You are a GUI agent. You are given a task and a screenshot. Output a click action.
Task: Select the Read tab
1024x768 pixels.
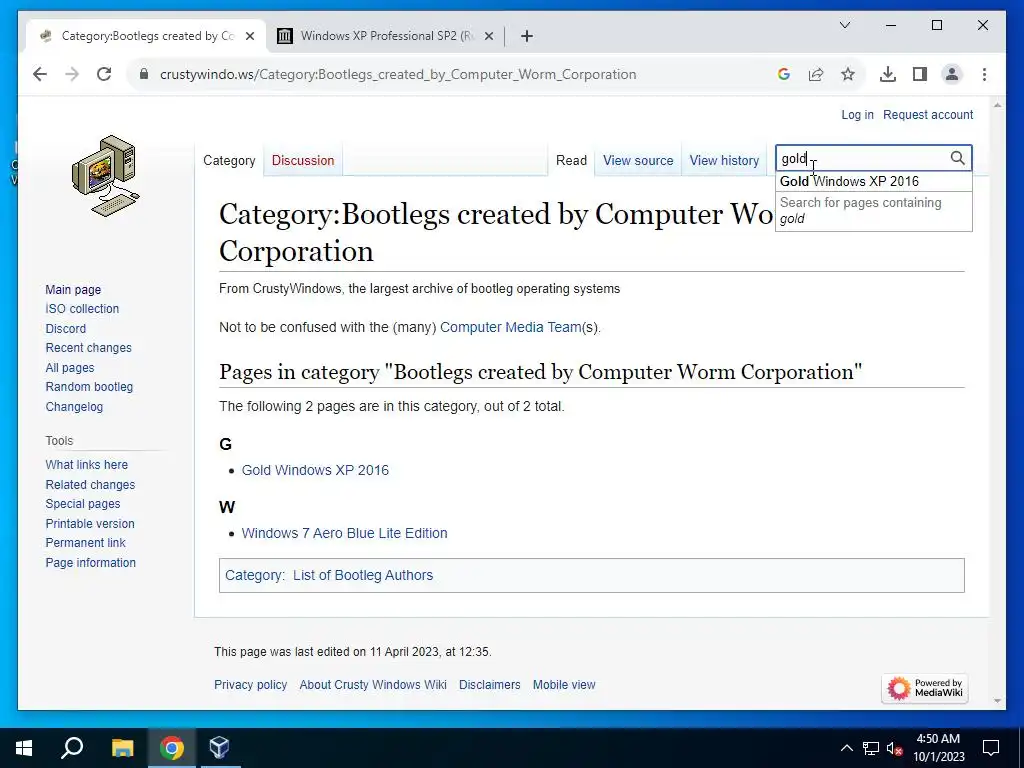(571, 161)
